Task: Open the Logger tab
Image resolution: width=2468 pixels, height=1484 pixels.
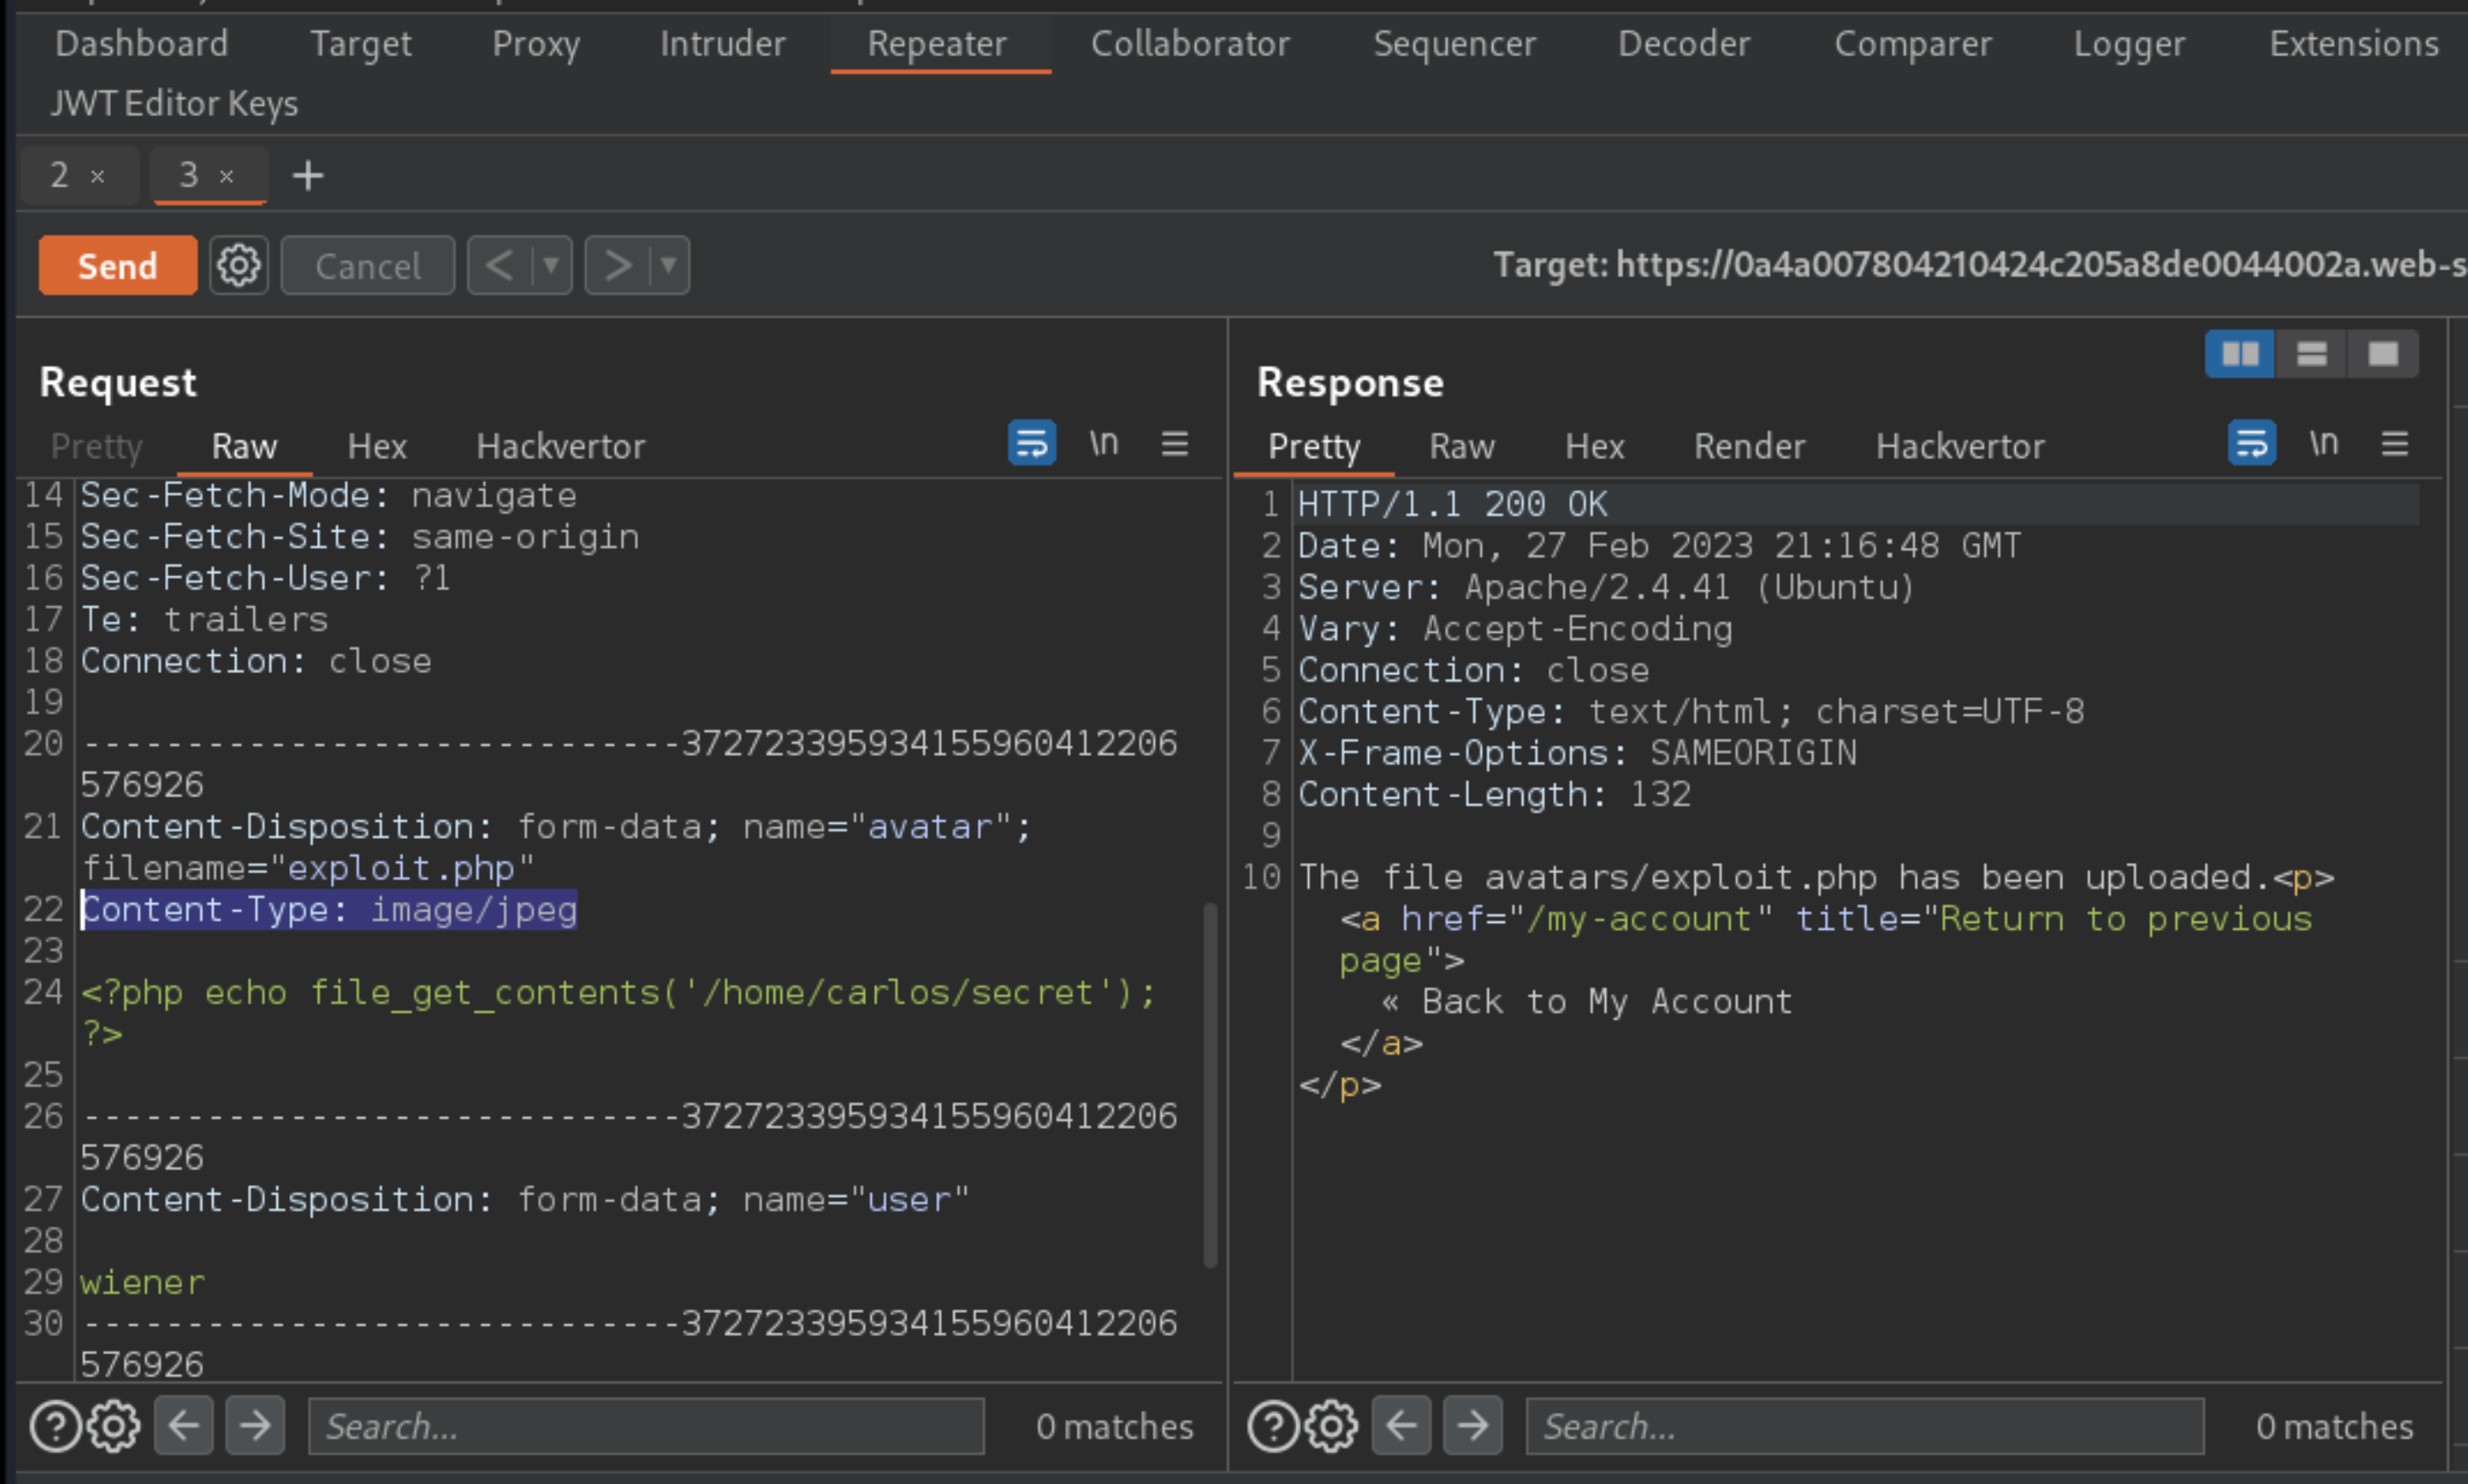Action: point(2129,44)
